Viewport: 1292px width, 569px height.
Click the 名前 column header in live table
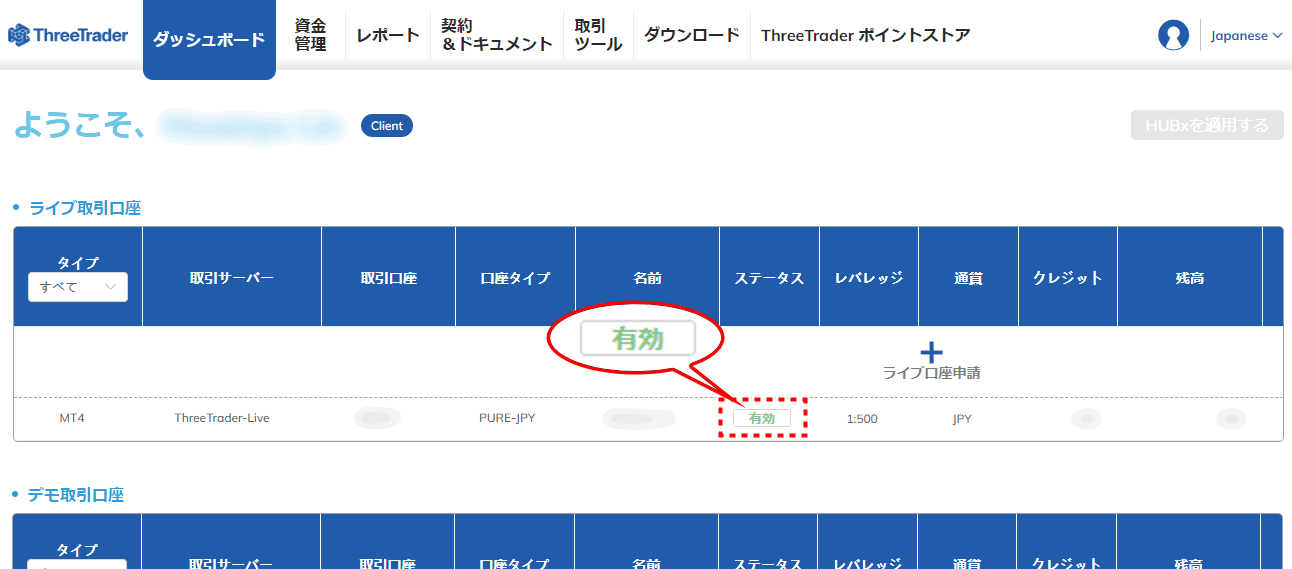pyautogui.click(x=648, y=278)
